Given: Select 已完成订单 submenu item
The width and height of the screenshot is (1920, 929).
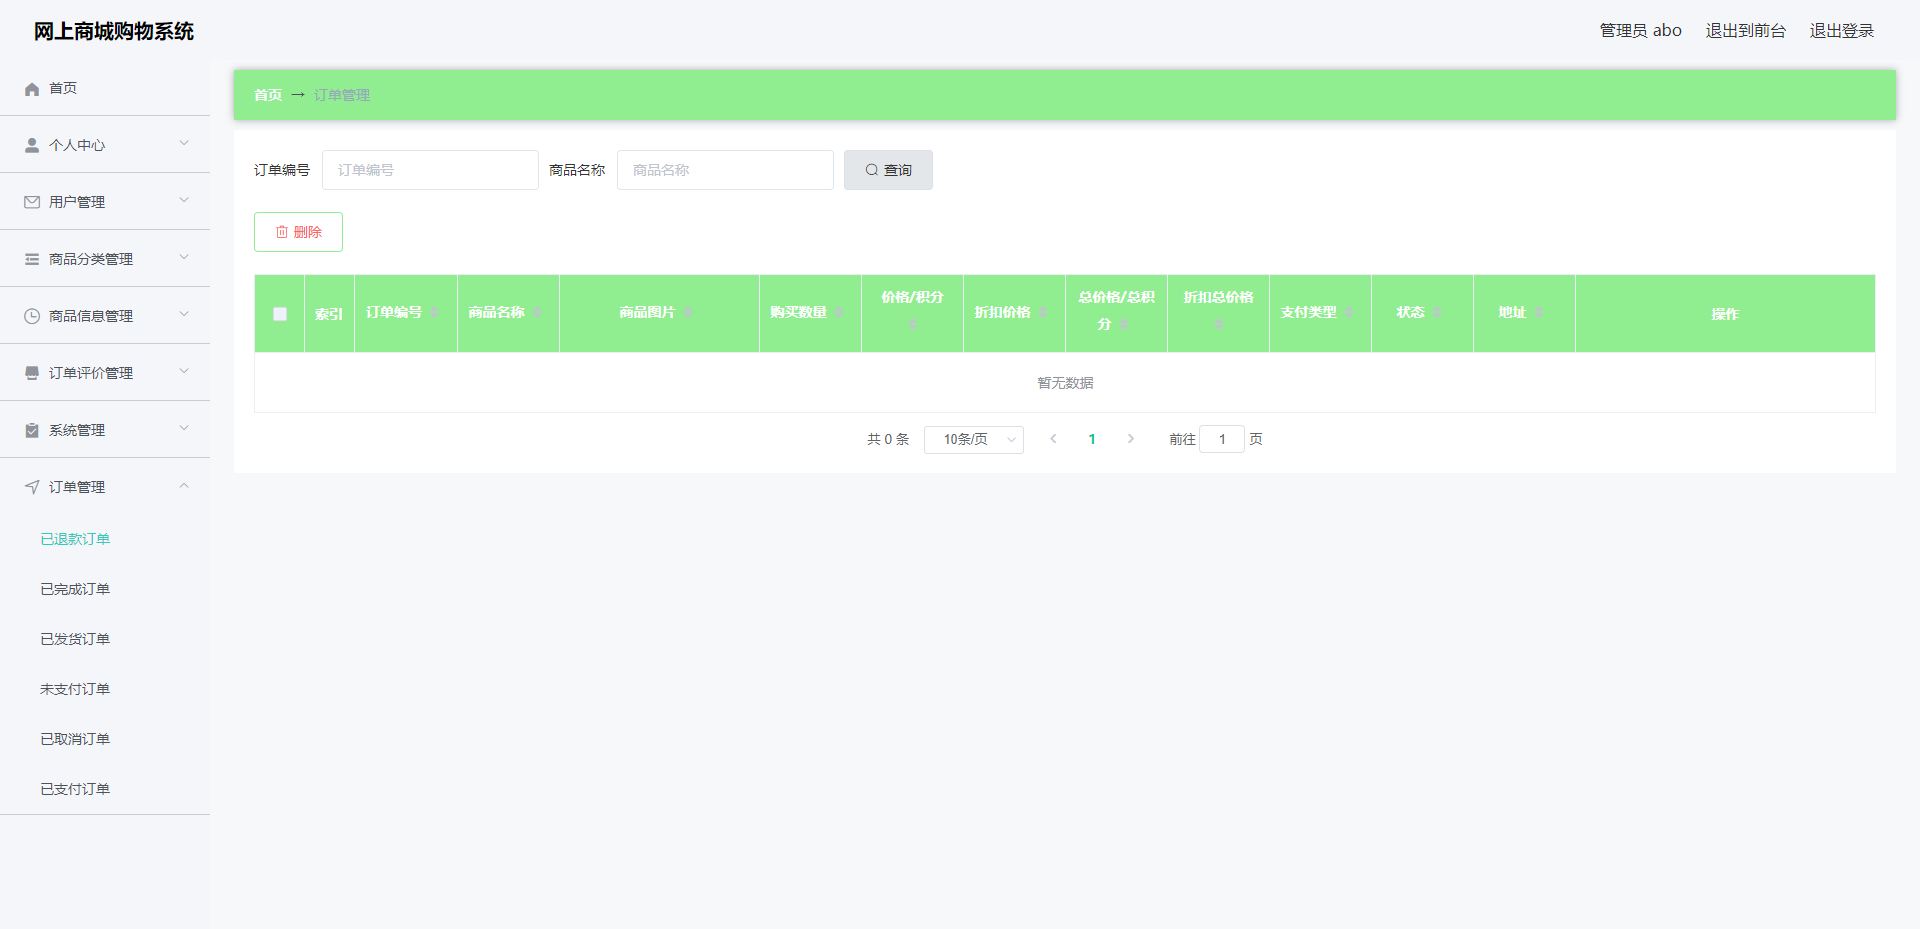Looking at the screenshot, I should click(75, 589).
